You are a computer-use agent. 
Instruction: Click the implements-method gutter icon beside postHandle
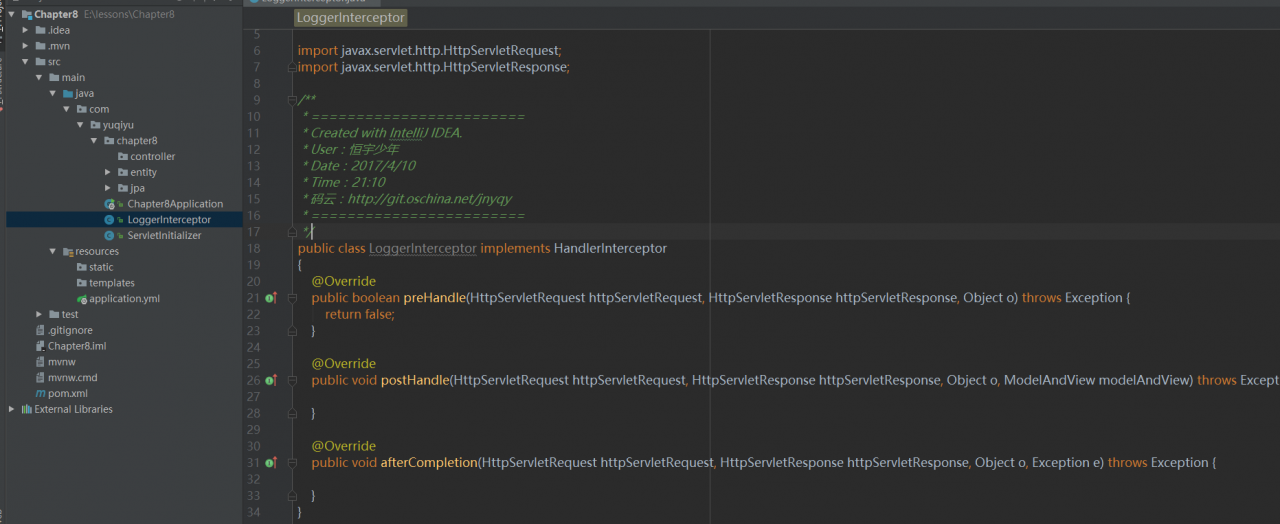[270, 380]
